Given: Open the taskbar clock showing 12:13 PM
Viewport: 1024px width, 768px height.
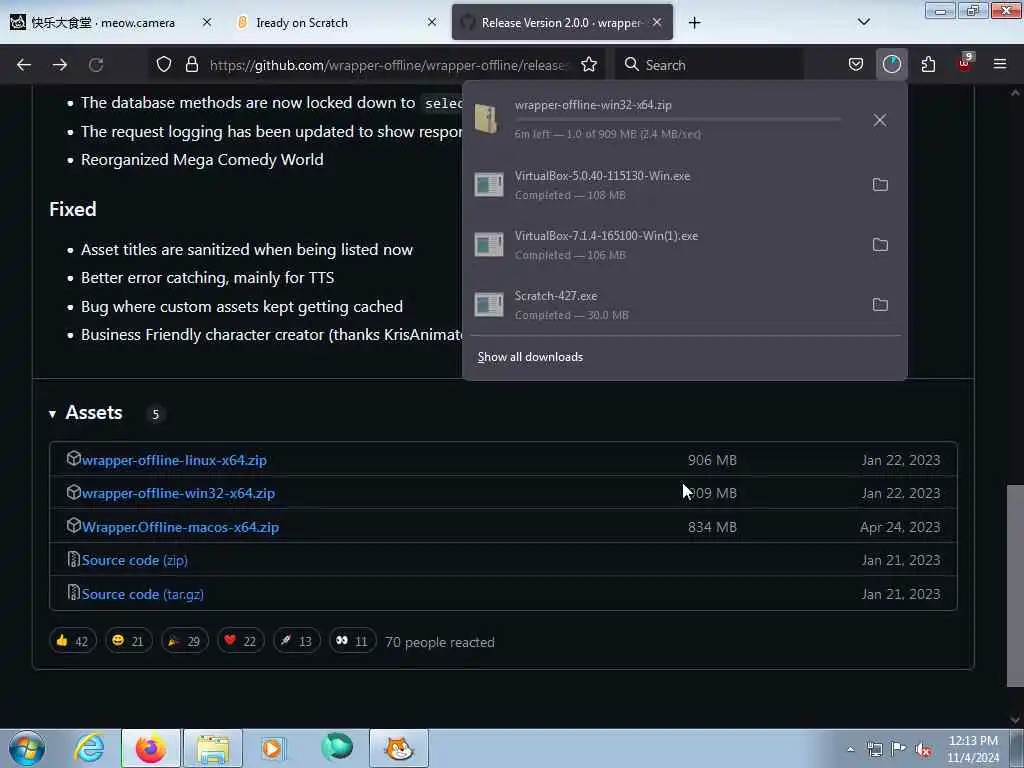Looking at the screenshot, I should click(x=973, y=749).
